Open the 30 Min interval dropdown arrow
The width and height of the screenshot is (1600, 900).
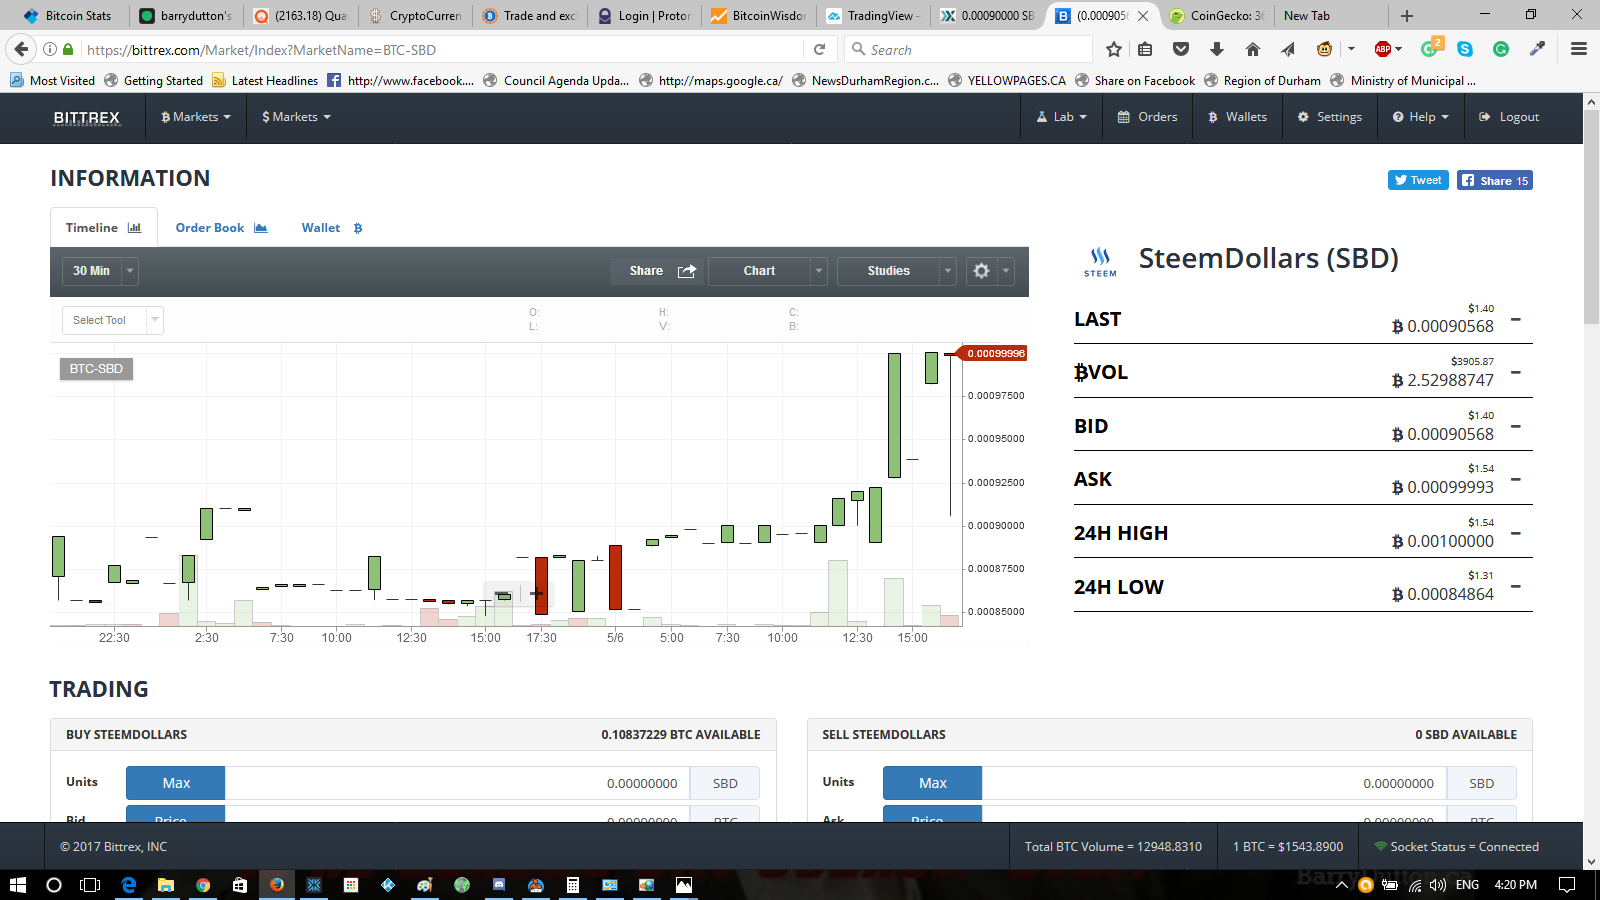[x=130, y=271]
